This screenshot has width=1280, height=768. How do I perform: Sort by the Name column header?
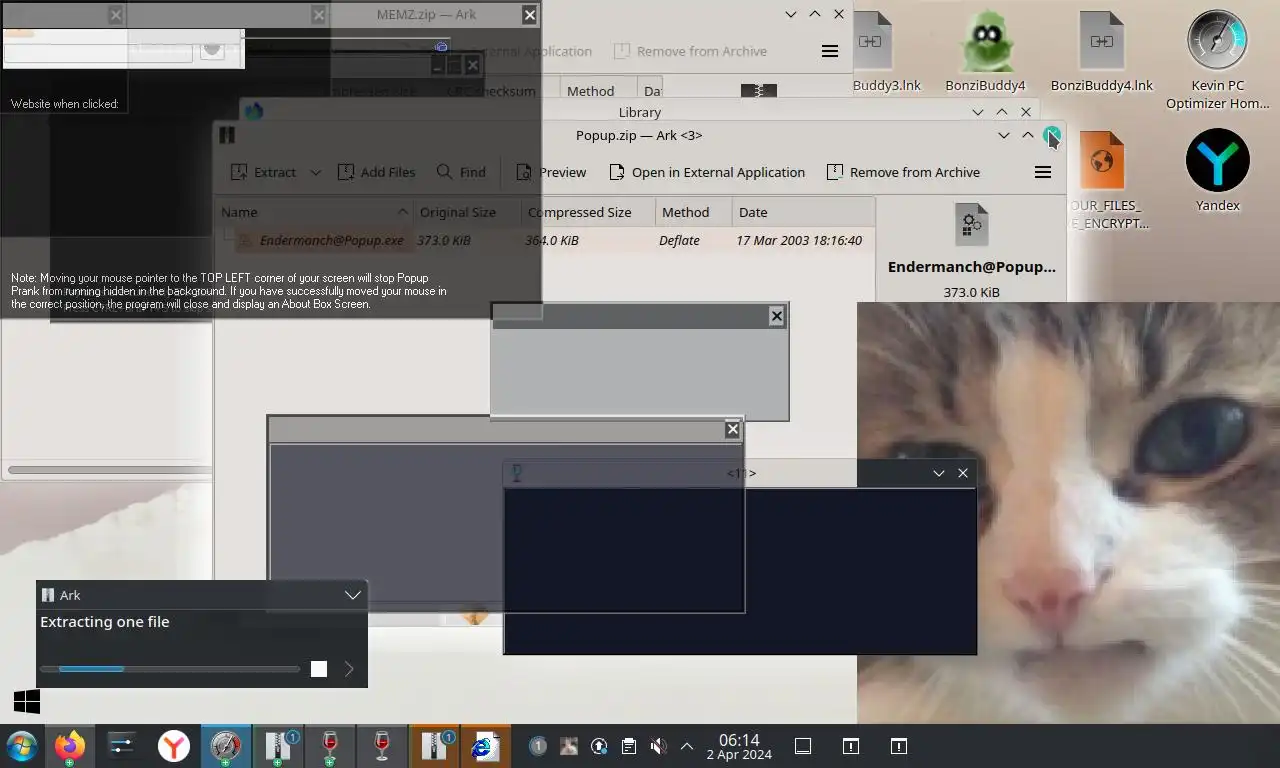[315, 212]
